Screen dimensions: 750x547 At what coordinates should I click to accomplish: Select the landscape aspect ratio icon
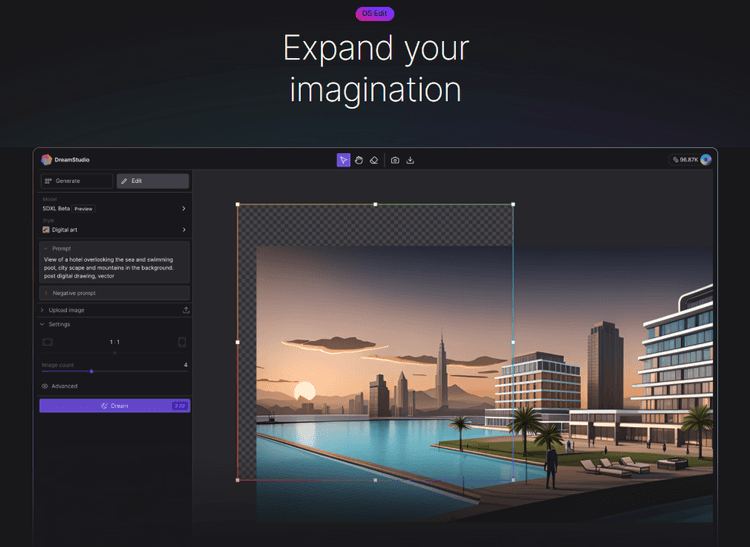[47, 342]
